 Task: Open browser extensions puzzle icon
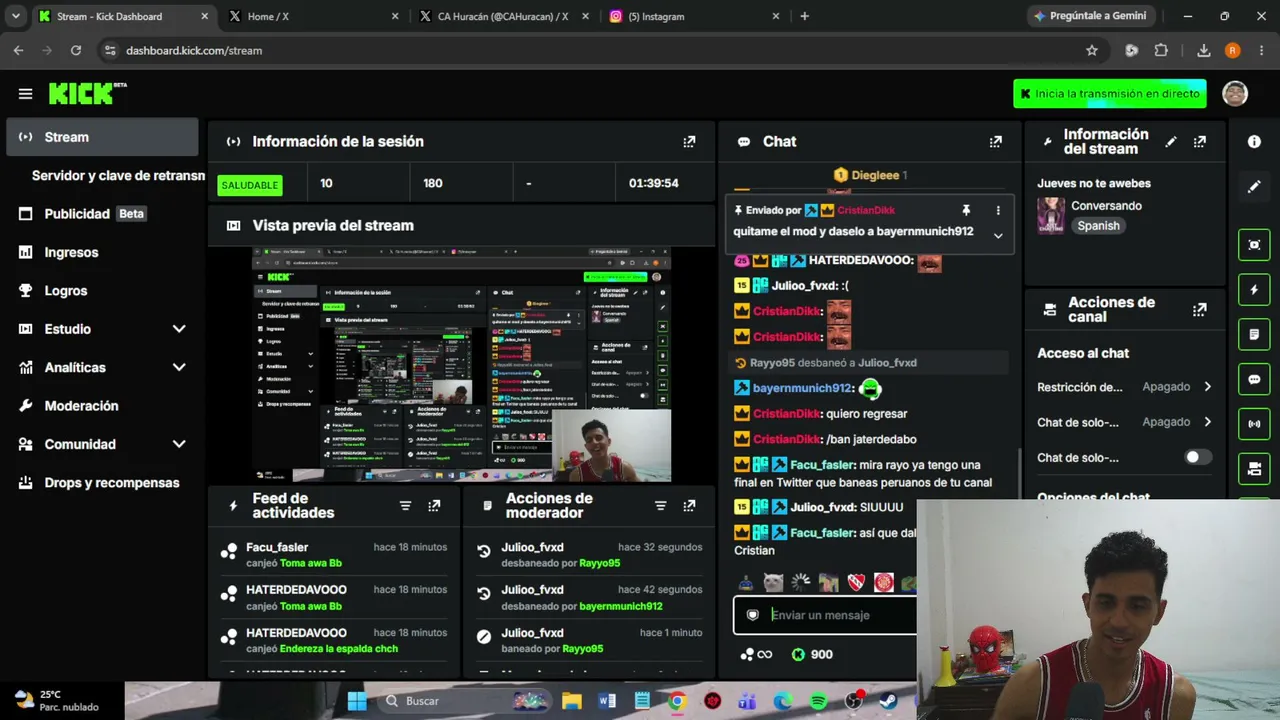[1161, 50]
